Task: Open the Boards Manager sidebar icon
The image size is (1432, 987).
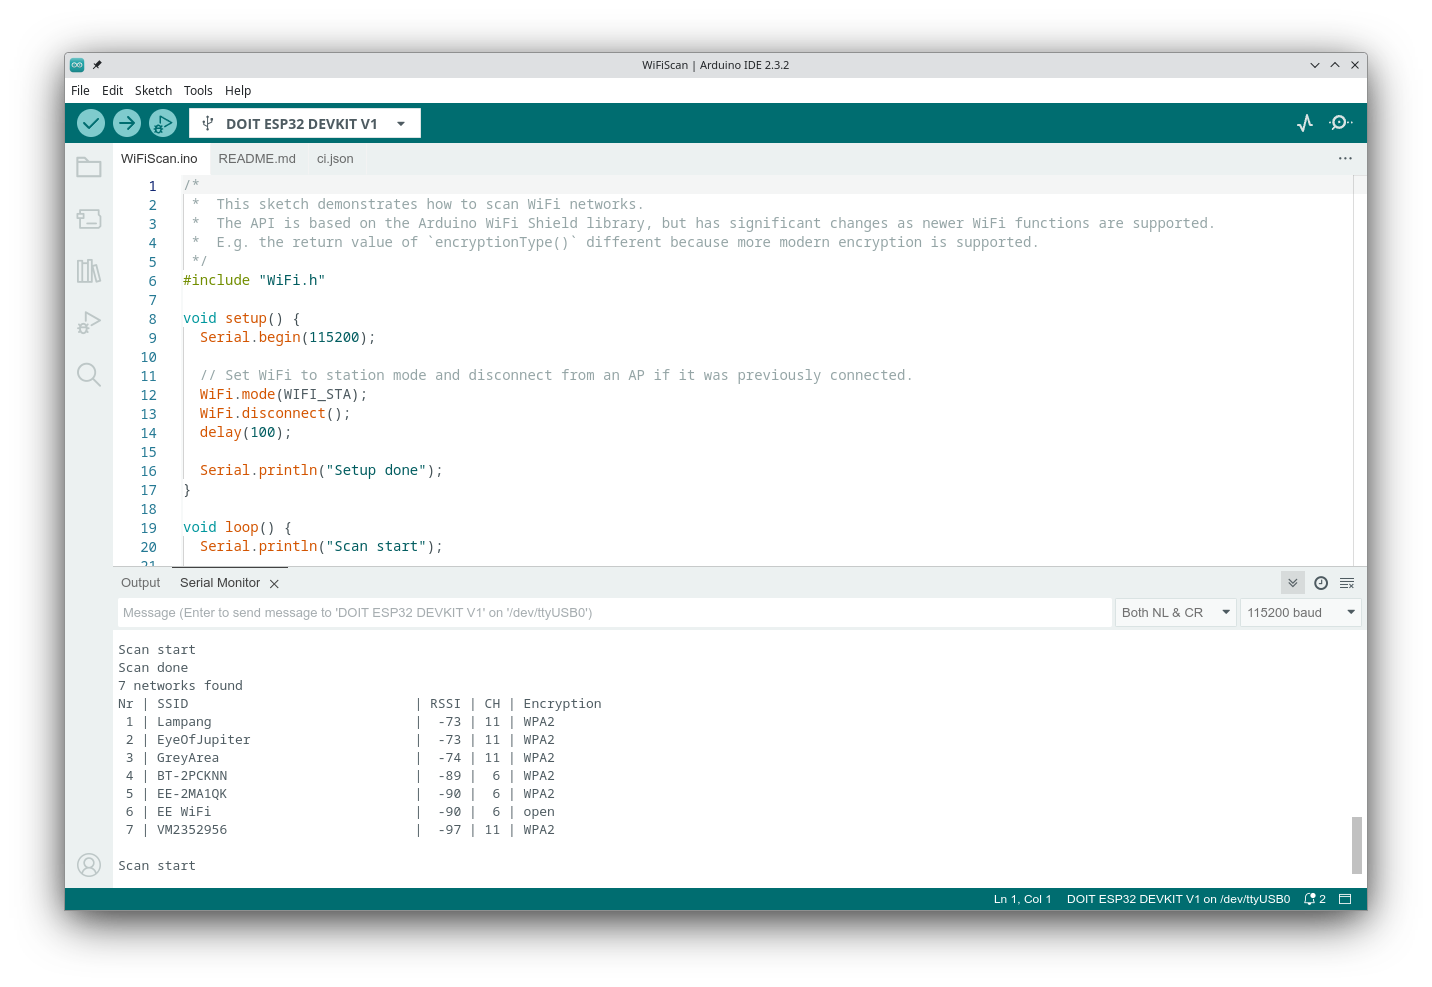Action: (x=89, y=219)
